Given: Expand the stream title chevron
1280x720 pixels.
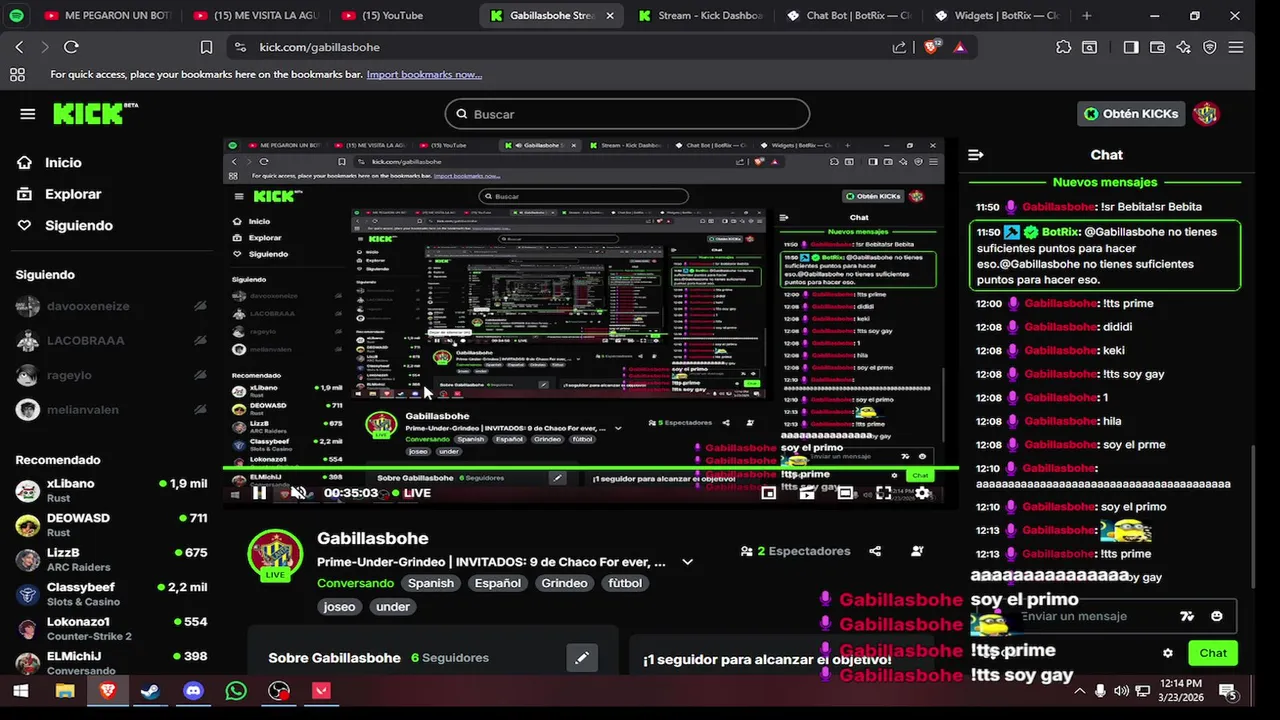Looking at the screenshot, I should 687,562.
